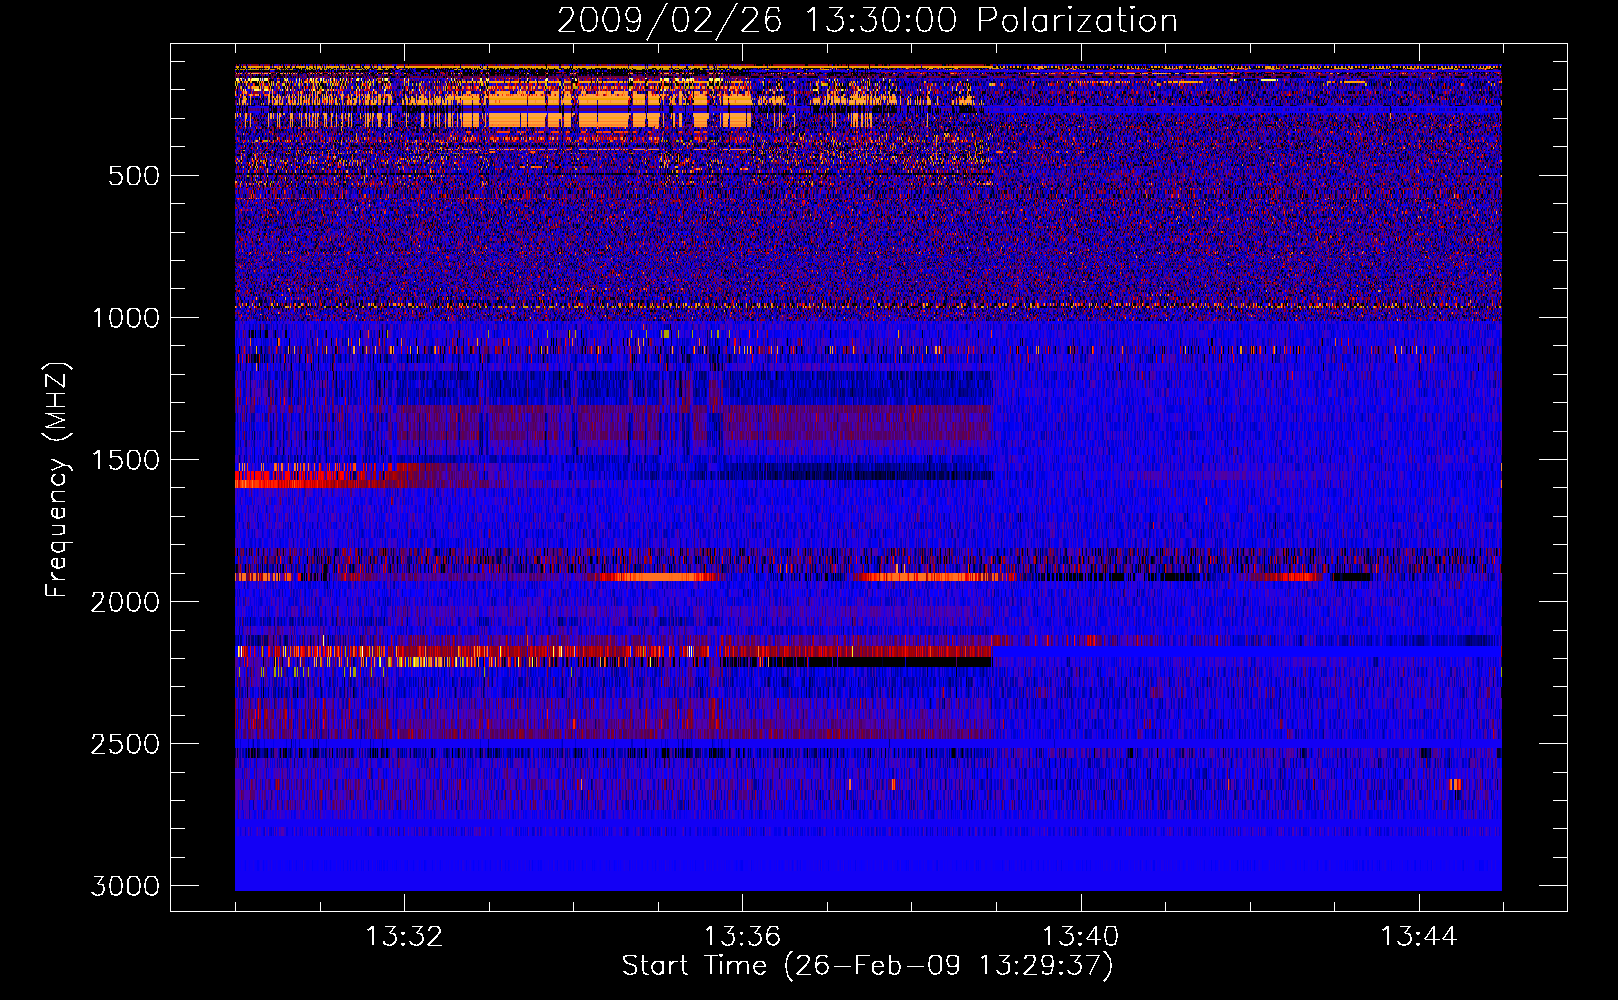Click the 'Frequency (MHZ)' axis label
The image size is (1618, 1000).
click(57, 480)
